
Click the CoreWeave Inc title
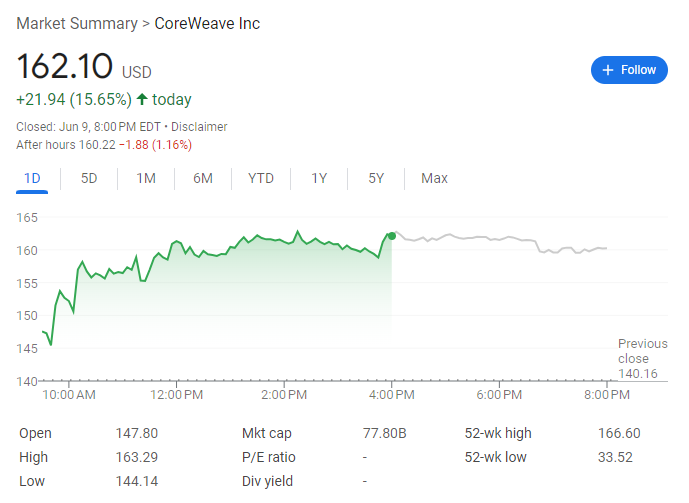click(207, 24)
